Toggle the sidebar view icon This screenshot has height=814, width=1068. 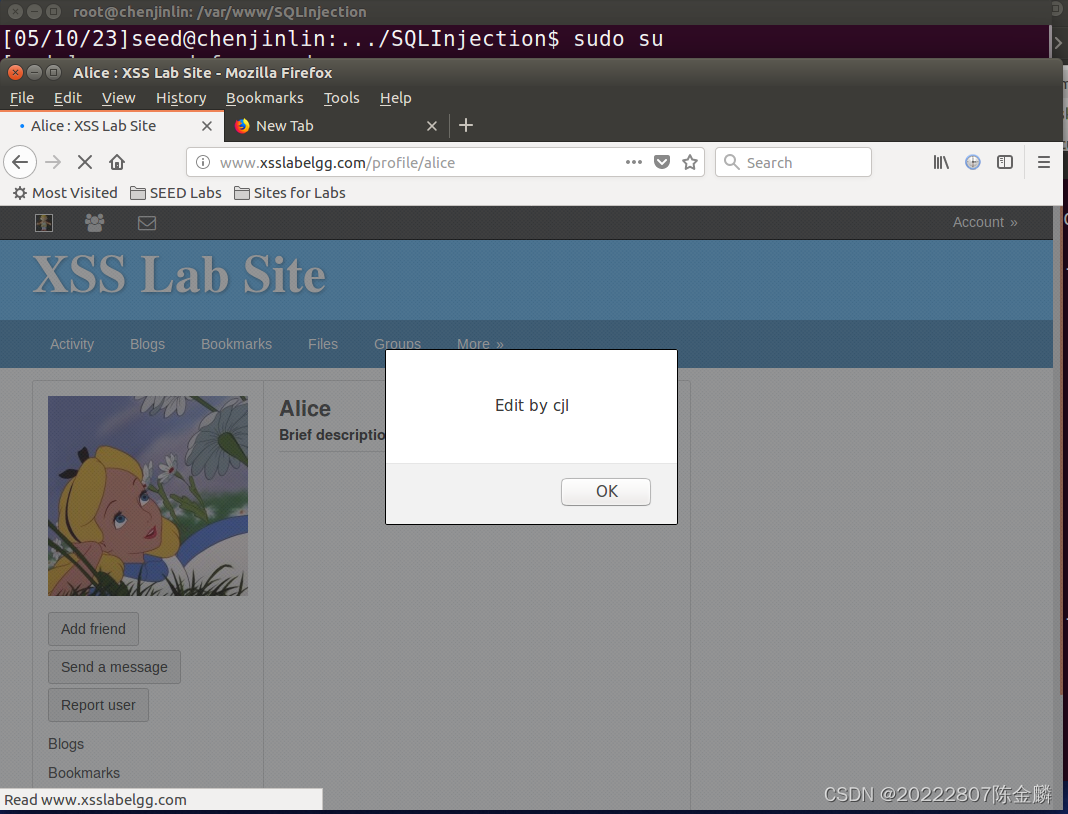point(1005,162)
